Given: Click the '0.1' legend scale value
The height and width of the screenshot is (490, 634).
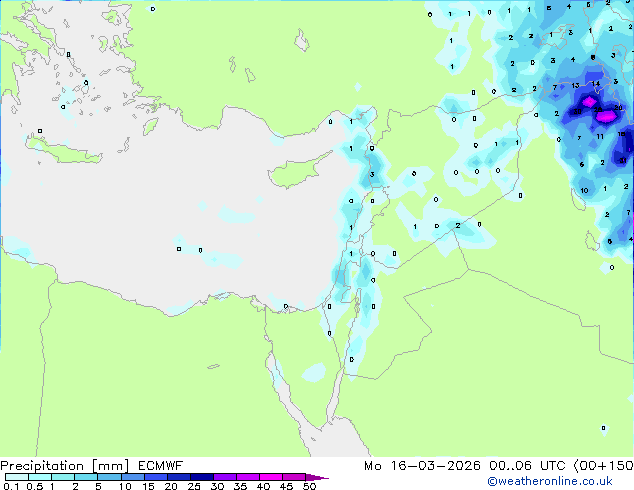Looking at the screenshot, I should pos(10,486).
